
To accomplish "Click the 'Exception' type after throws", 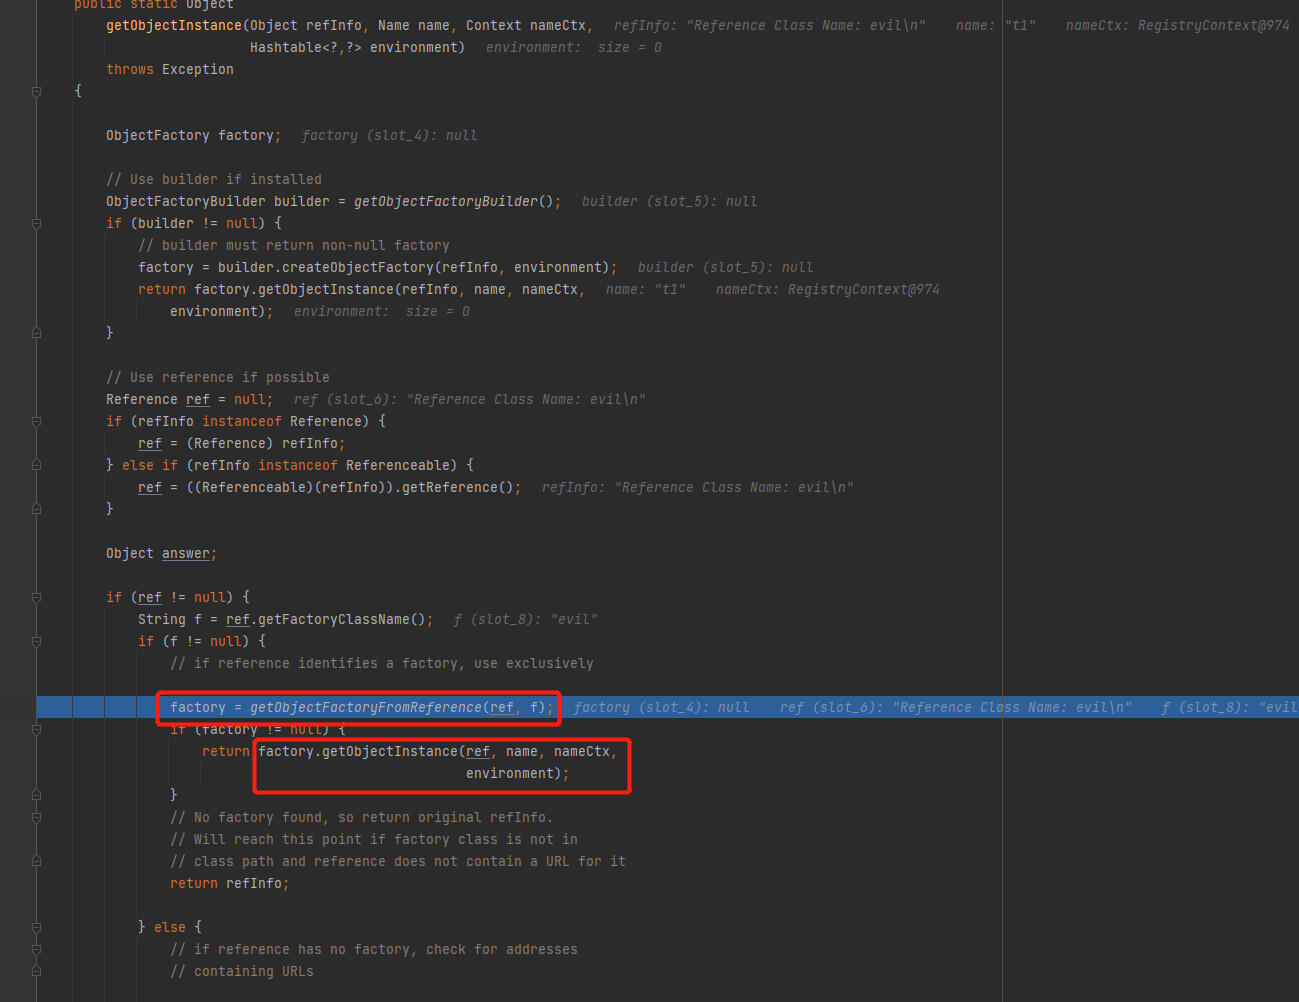I will 198,69.
